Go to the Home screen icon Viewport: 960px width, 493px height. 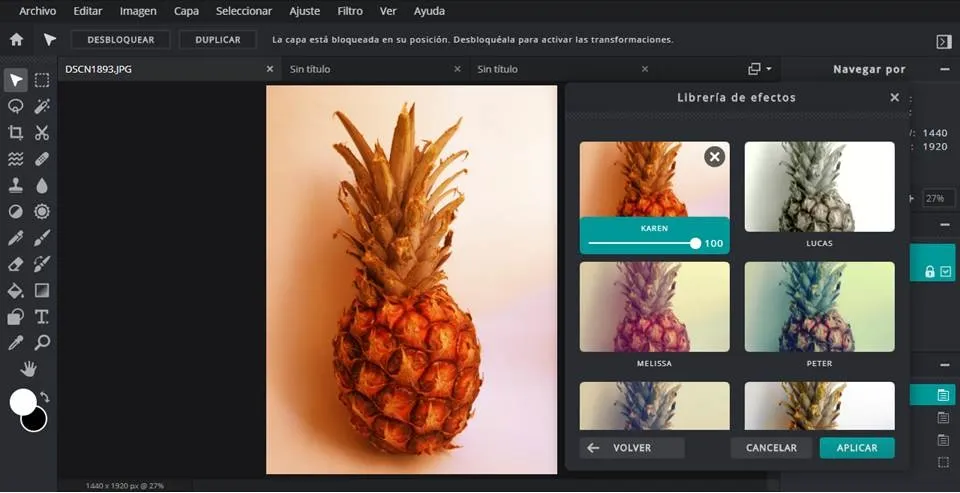[17, 40]
